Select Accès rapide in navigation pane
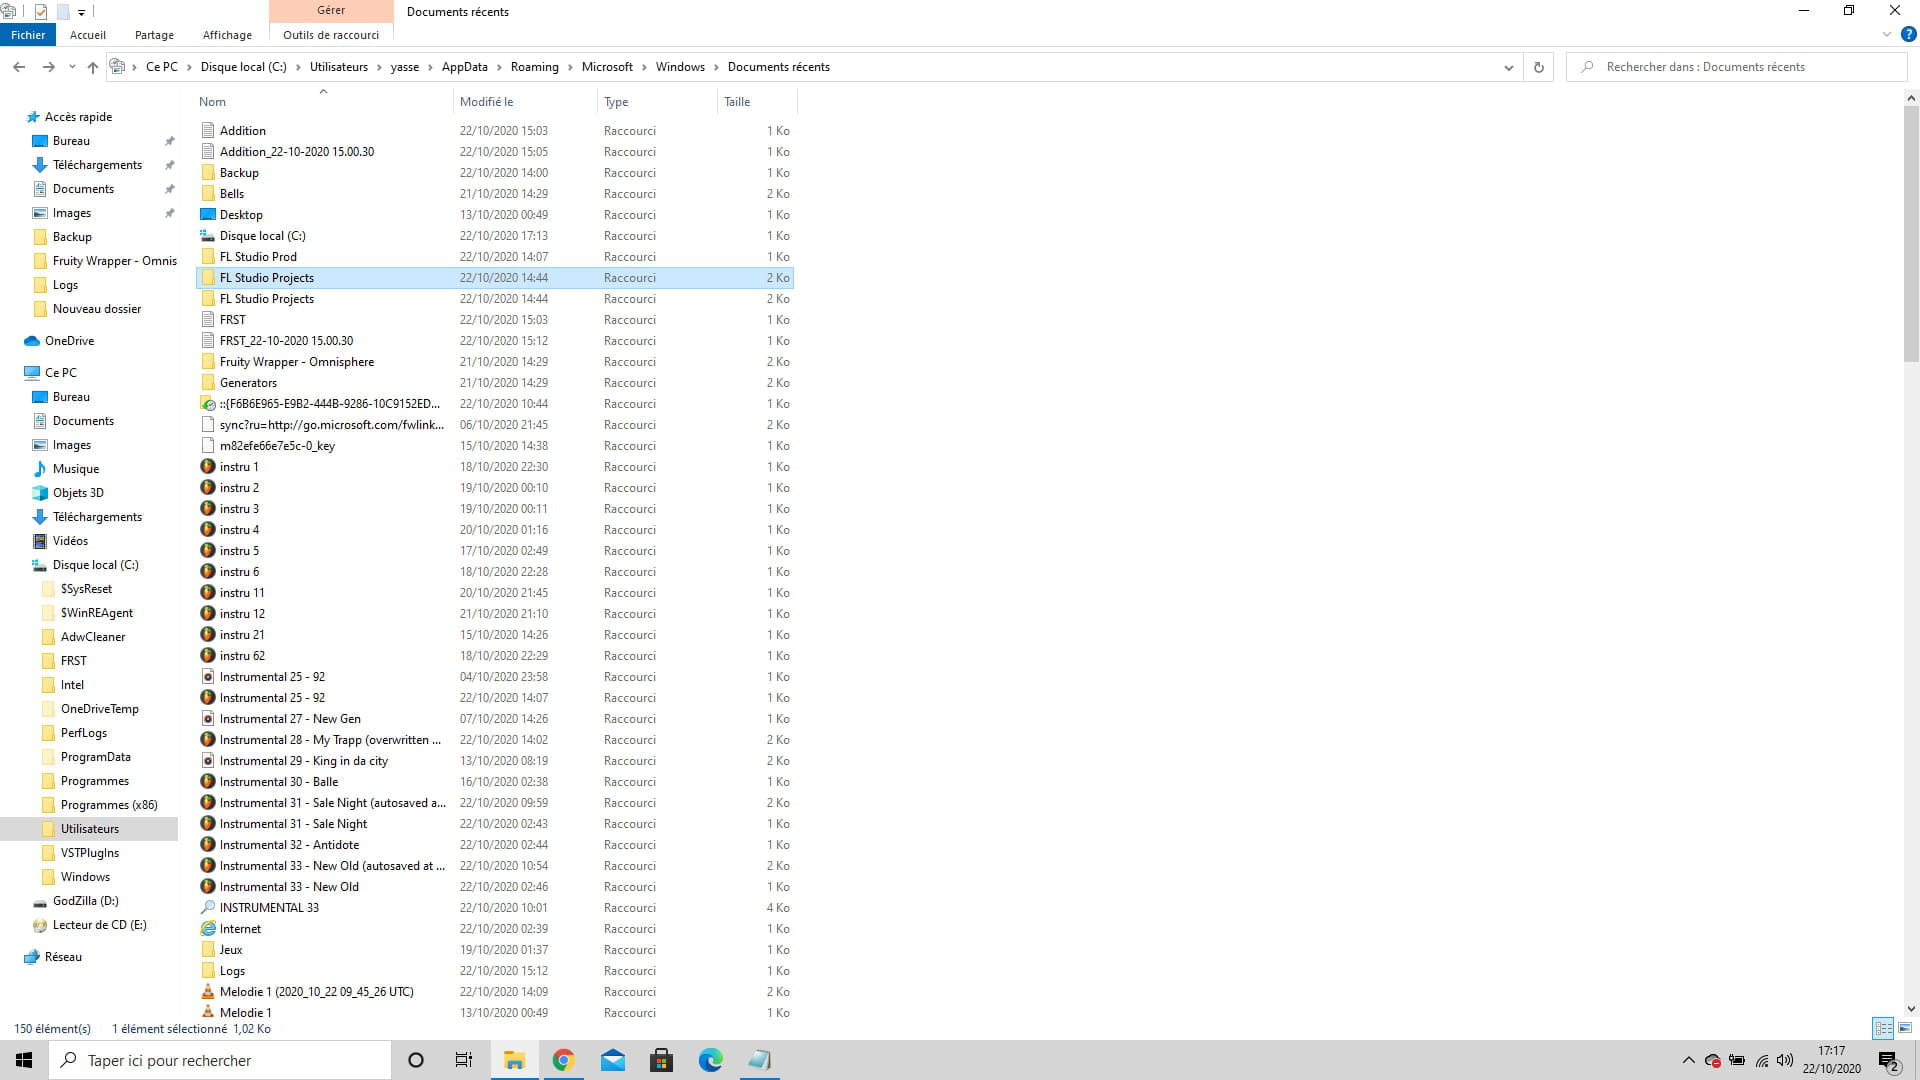The width and height of the screenshot is (1920, 1080). [78, 117]
